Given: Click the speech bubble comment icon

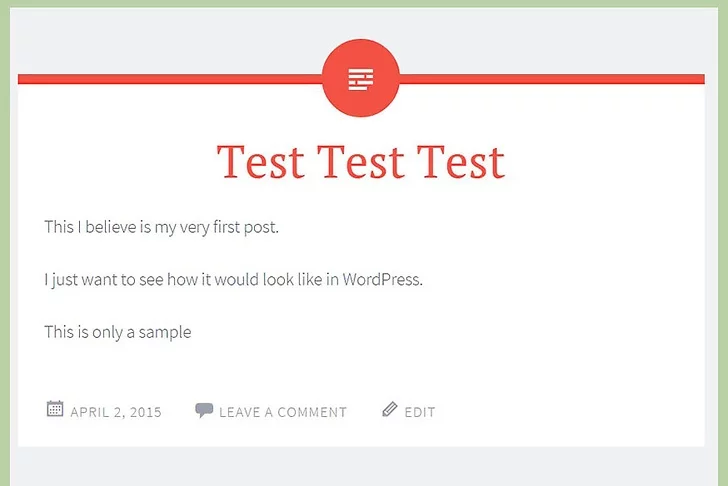Looking at the screenshot, I should click(204, 410).
